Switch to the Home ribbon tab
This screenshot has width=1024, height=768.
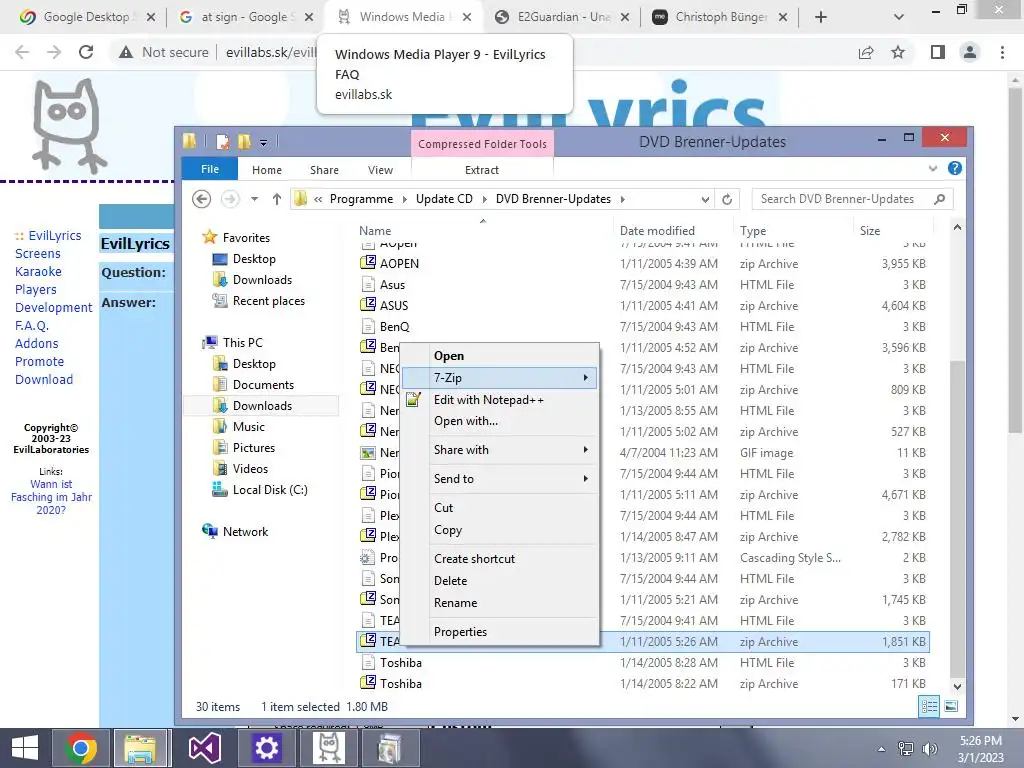coord(267,170)
